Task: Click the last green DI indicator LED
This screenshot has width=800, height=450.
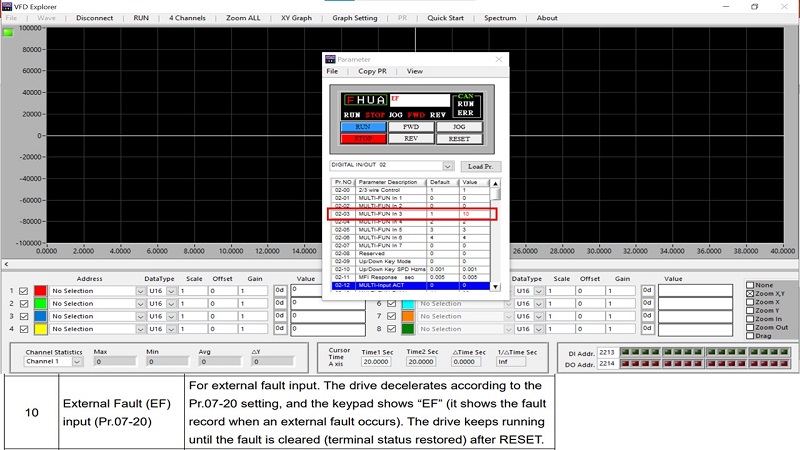Action: click(785, 352)
